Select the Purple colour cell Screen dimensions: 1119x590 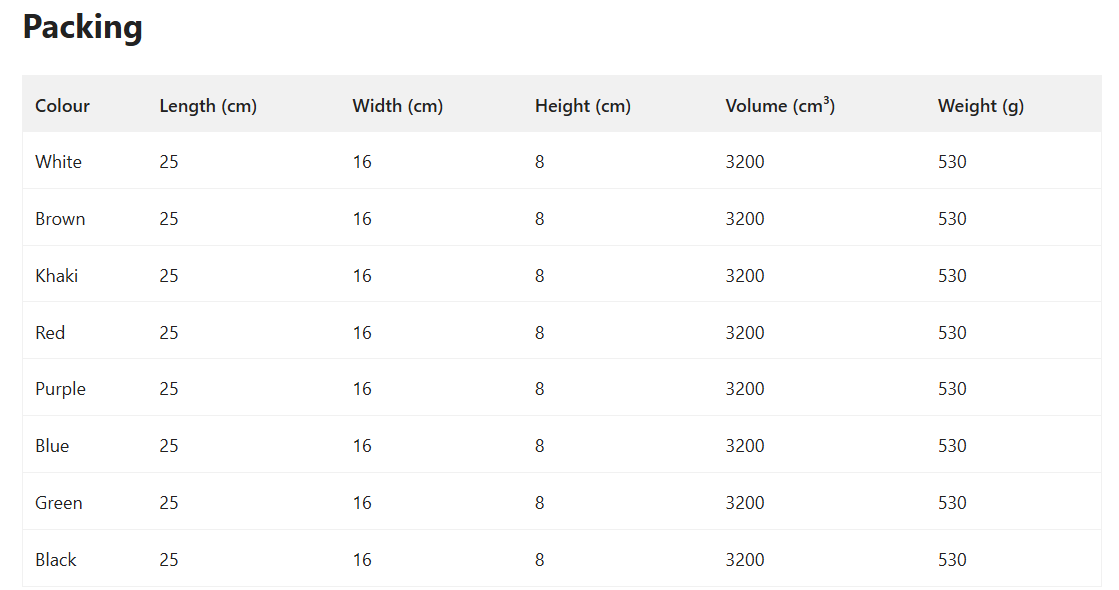60,389
